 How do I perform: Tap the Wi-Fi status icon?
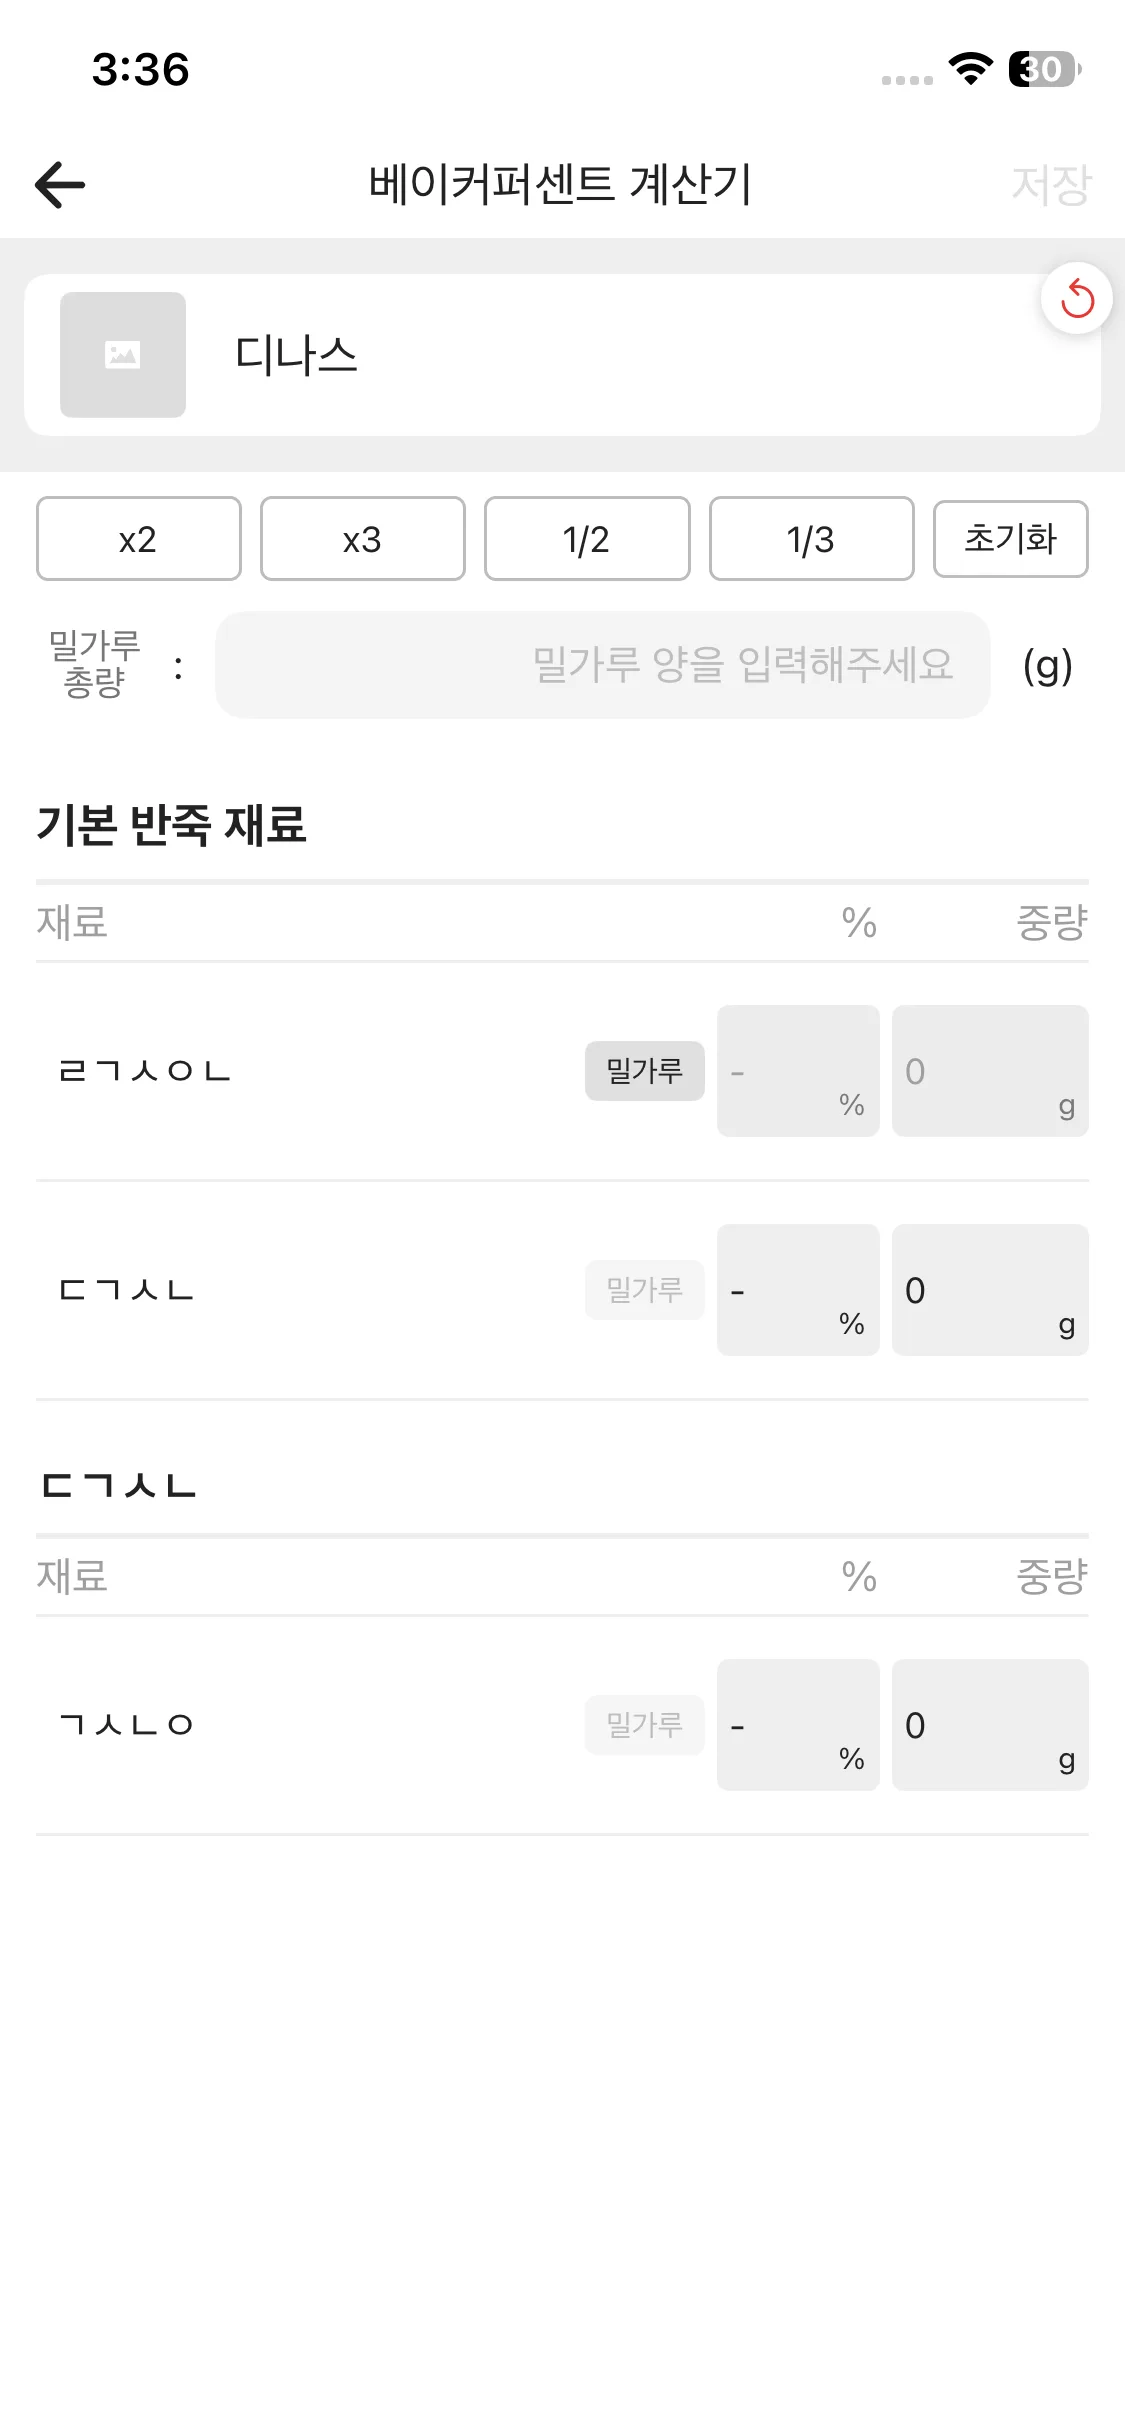tap(969, 69)
